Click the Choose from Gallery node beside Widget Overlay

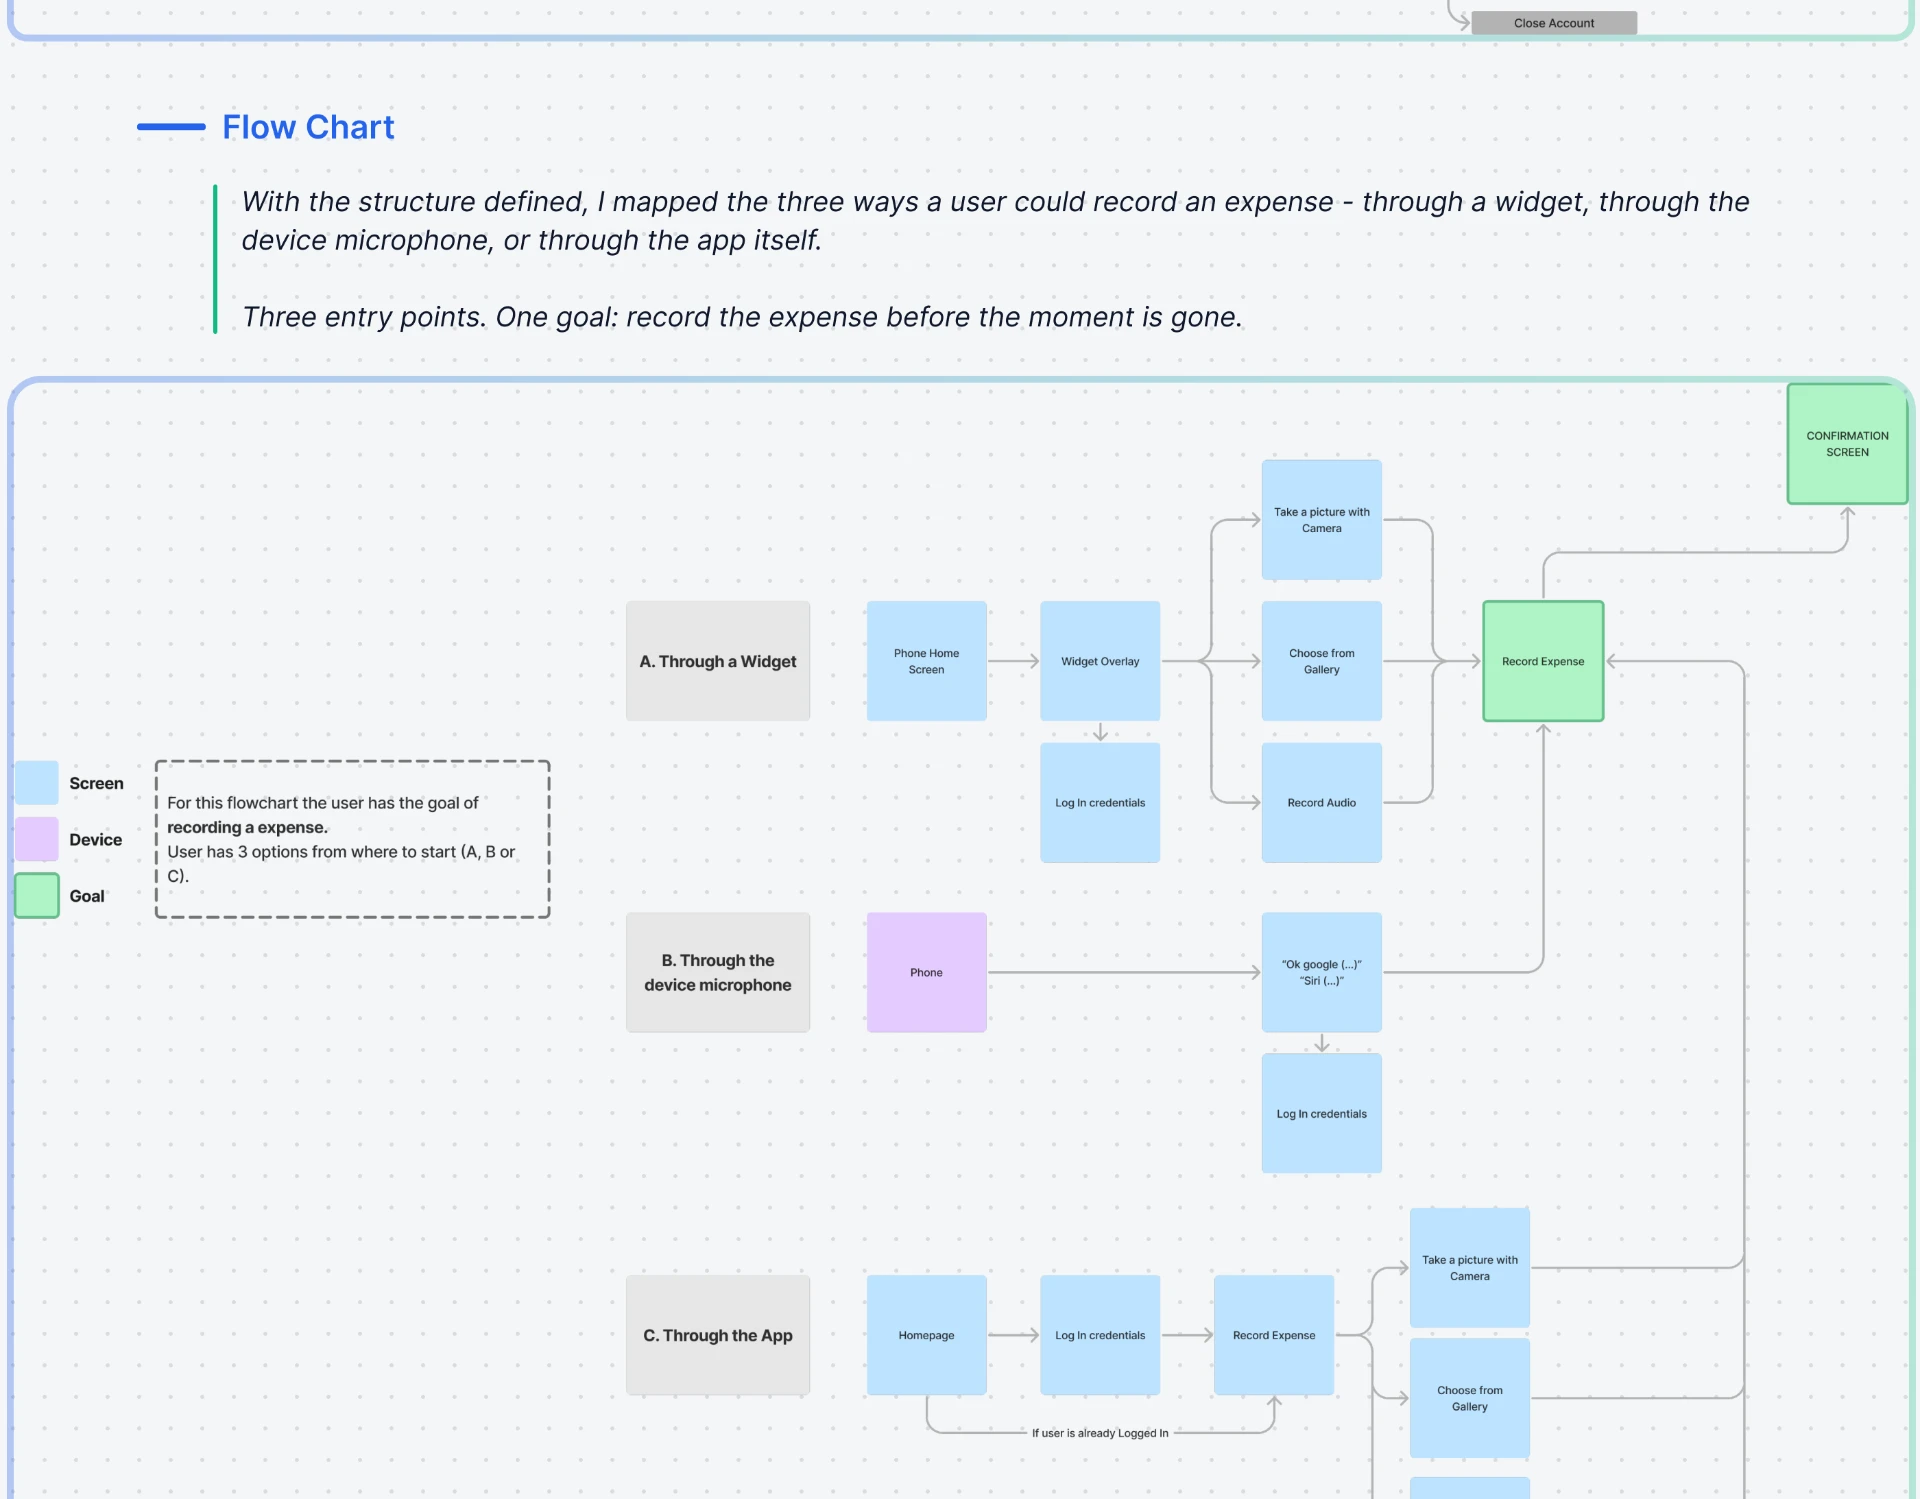pyautogui.click(x=1322, y=661)
